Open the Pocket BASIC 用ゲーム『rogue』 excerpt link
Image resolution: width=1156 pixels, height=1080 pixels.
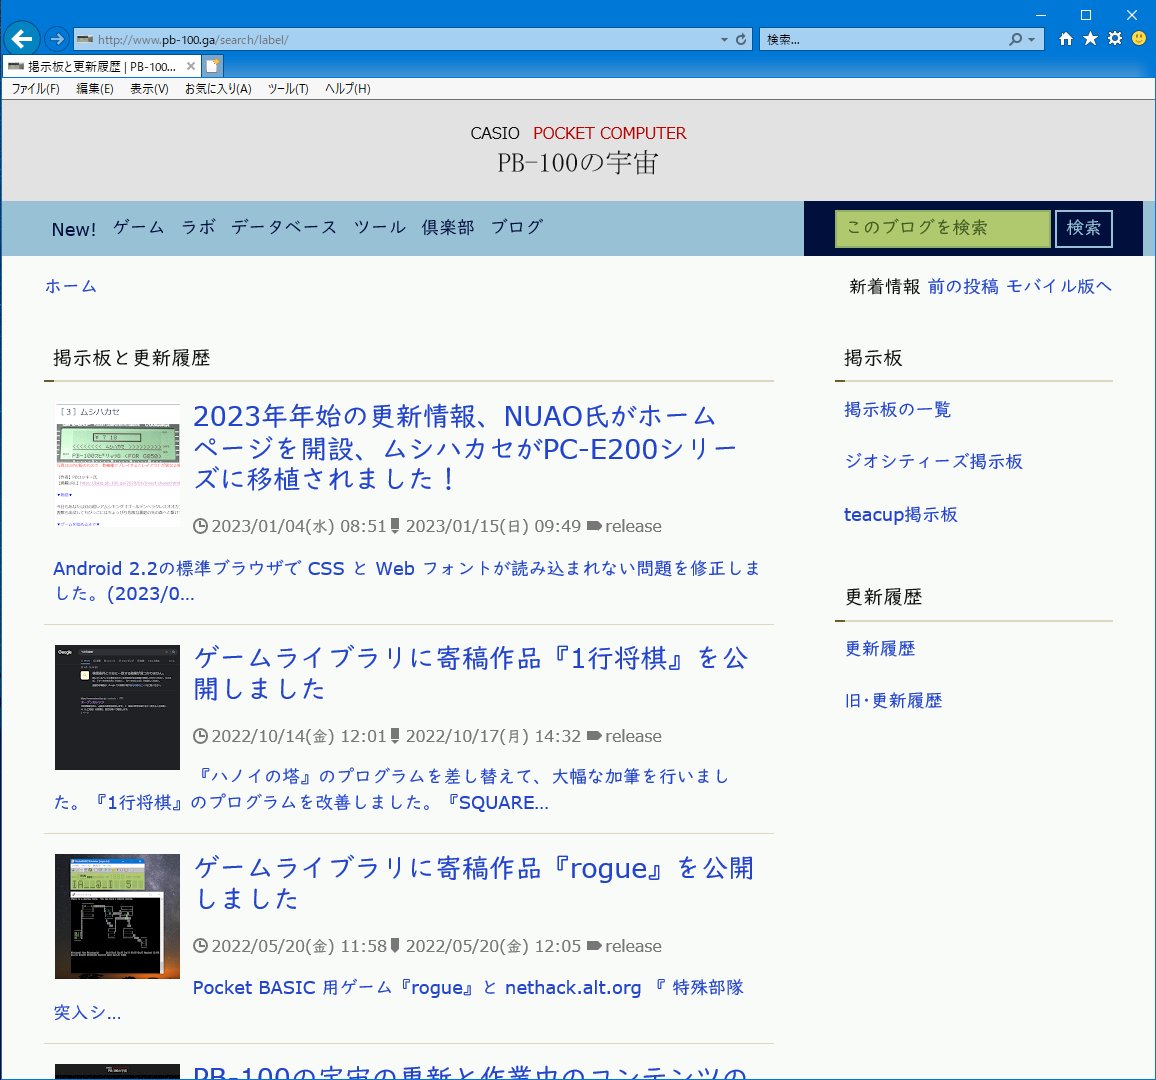[399, 1000]
